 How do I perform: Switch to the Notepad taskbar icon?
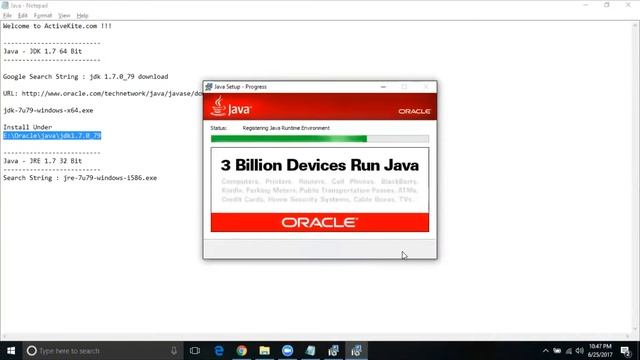(310, 351)
